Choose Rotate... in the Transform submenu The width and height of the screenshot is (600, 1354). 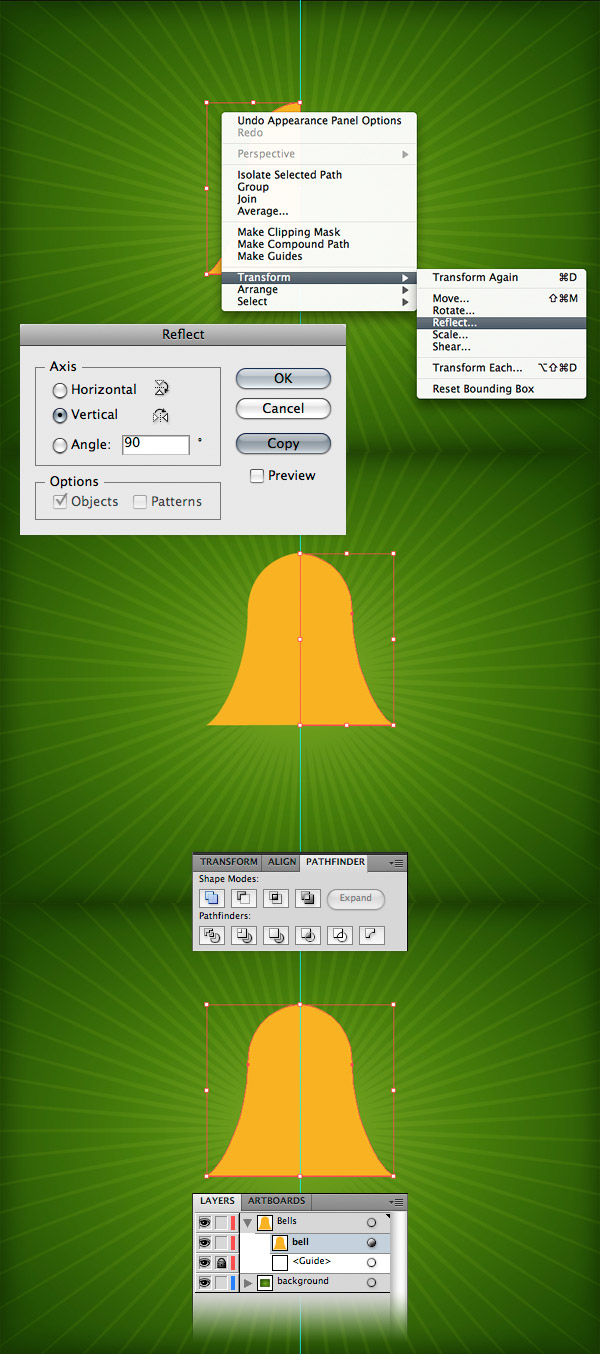(x=501, y=311)
